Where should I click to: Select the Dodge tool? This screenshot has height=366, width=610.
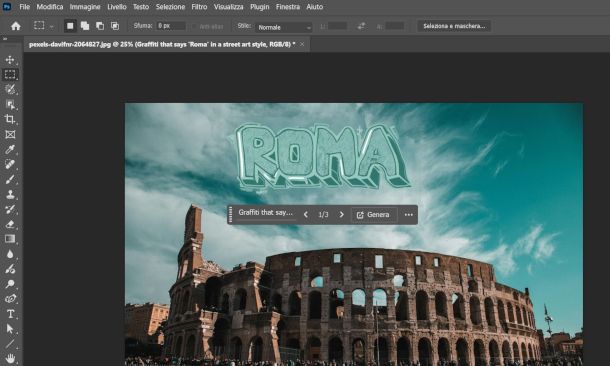click(x=10, y=284)
